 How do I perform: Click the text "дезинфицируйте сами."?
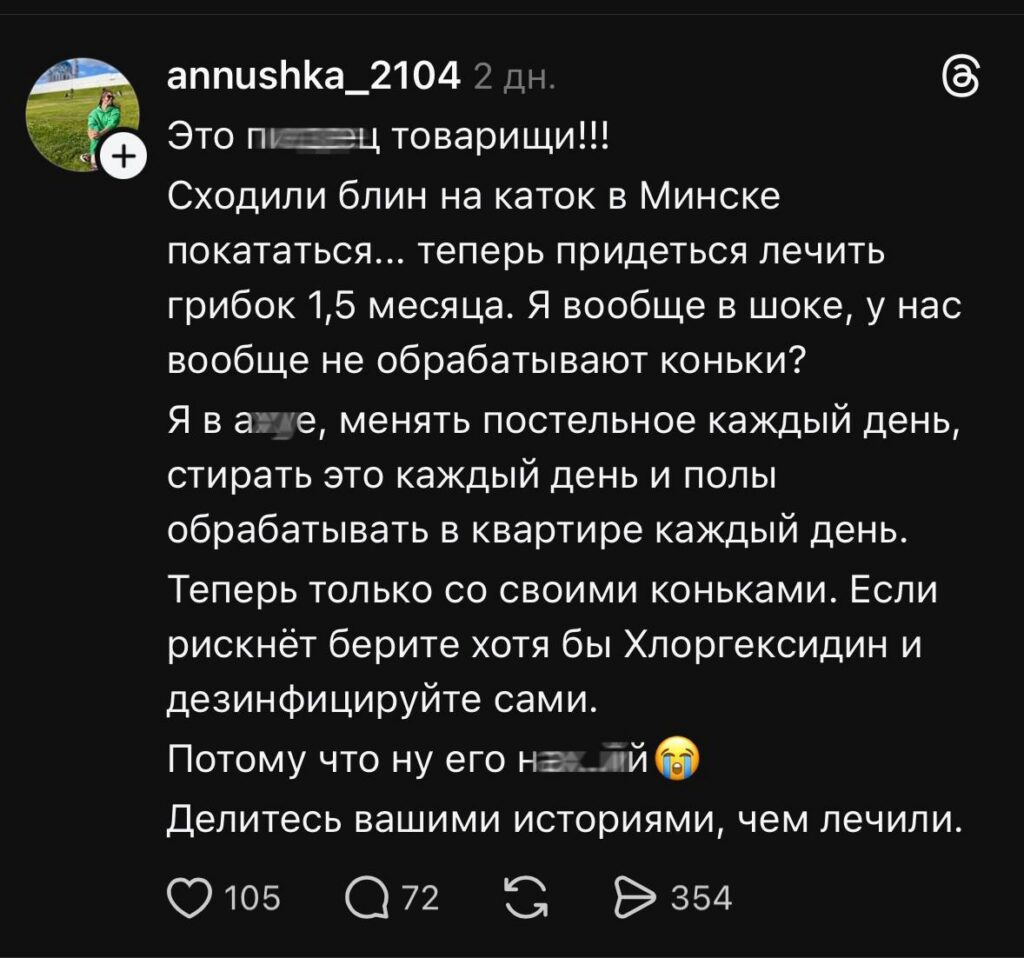point(380,703)
